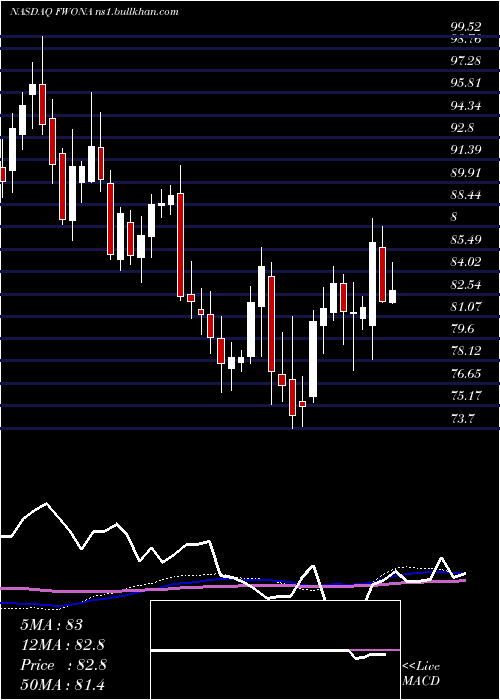500x700 pixels.
Task: Select the 84.02 price axis label
Action: click(465, 262)
